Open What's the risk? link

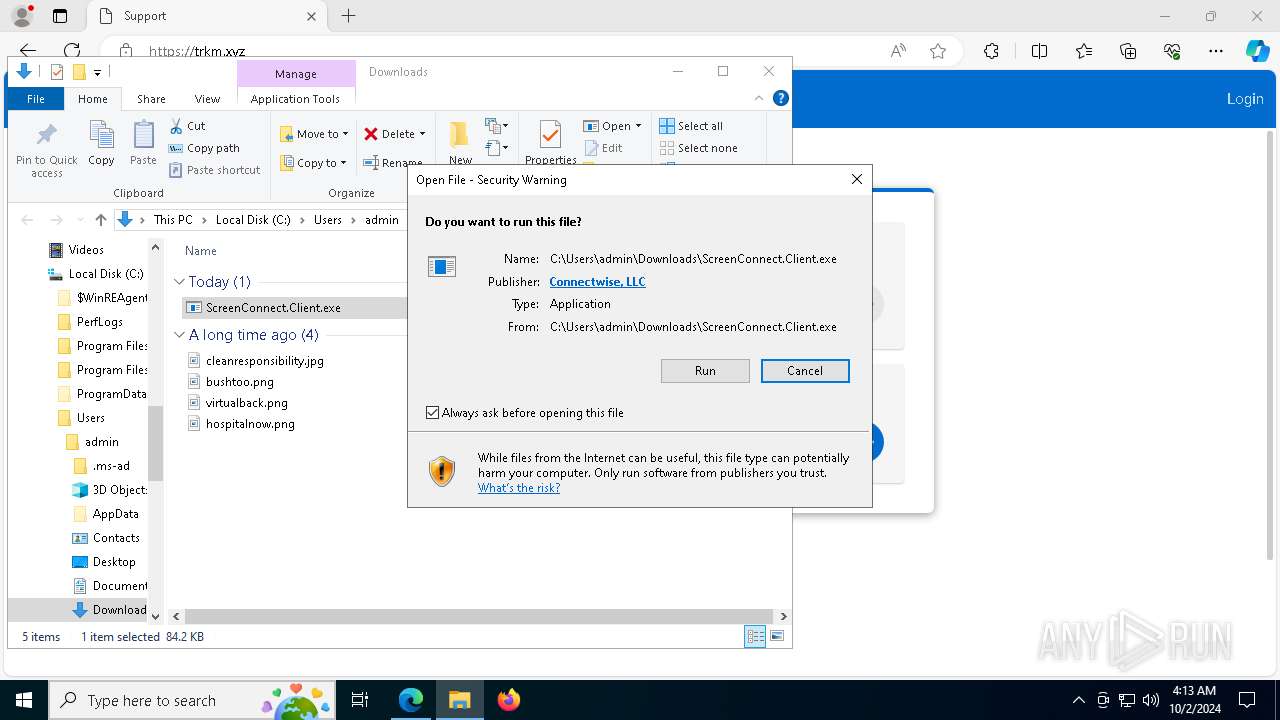coord(519,488)
